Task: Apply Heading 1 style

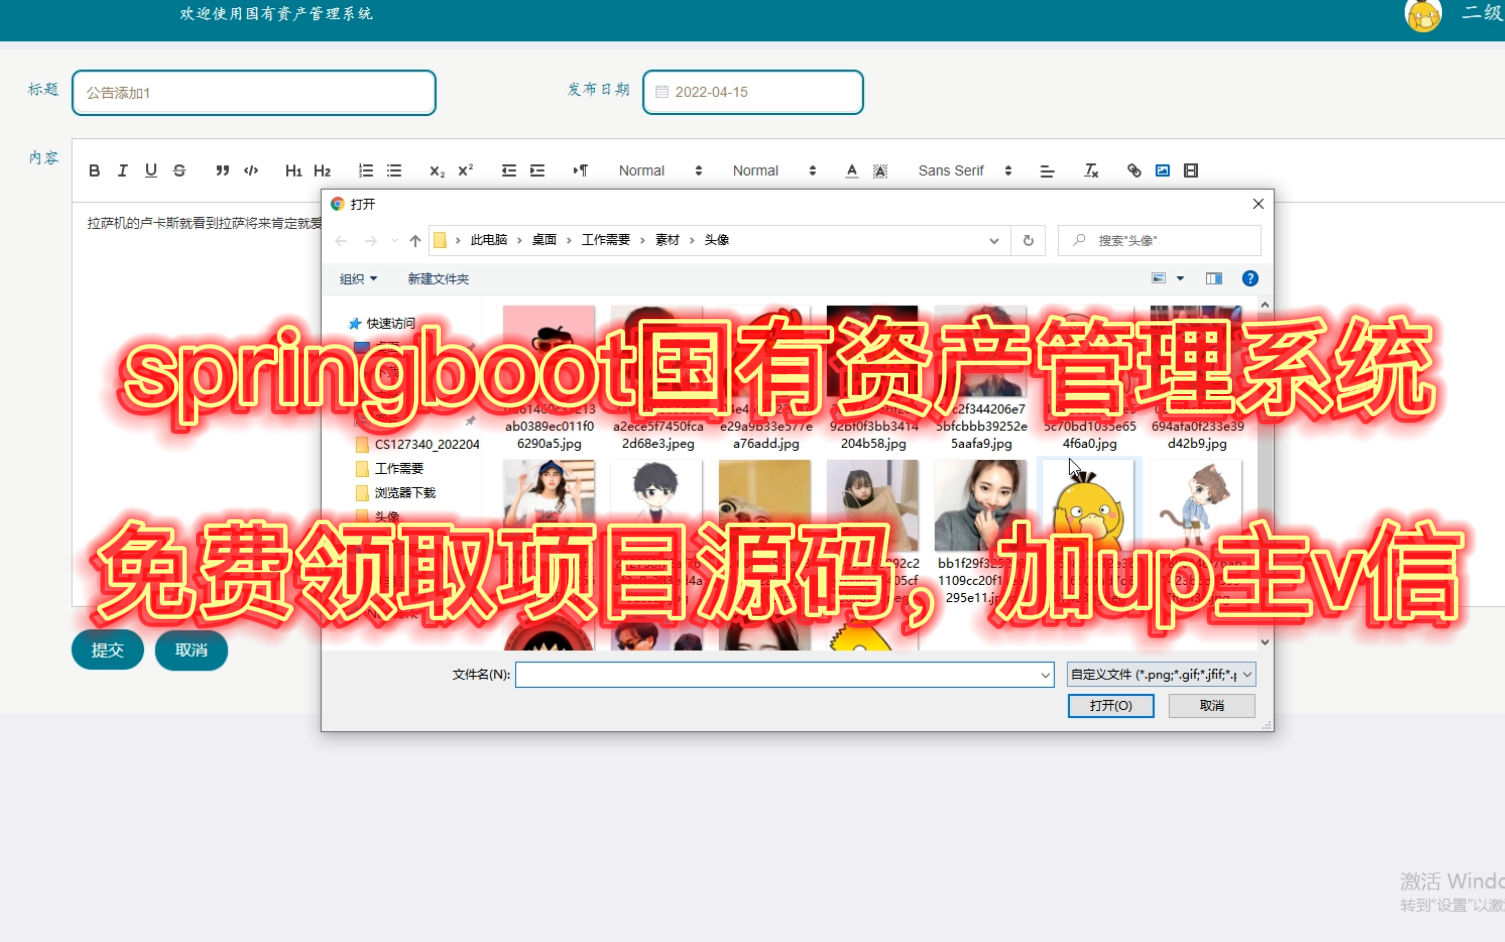Action: 293,170
